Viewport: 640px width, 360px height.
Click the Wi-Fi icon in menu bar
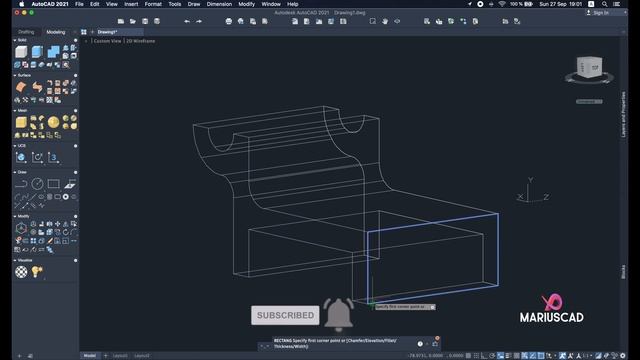pyautogui.click(x=502, y=4)
